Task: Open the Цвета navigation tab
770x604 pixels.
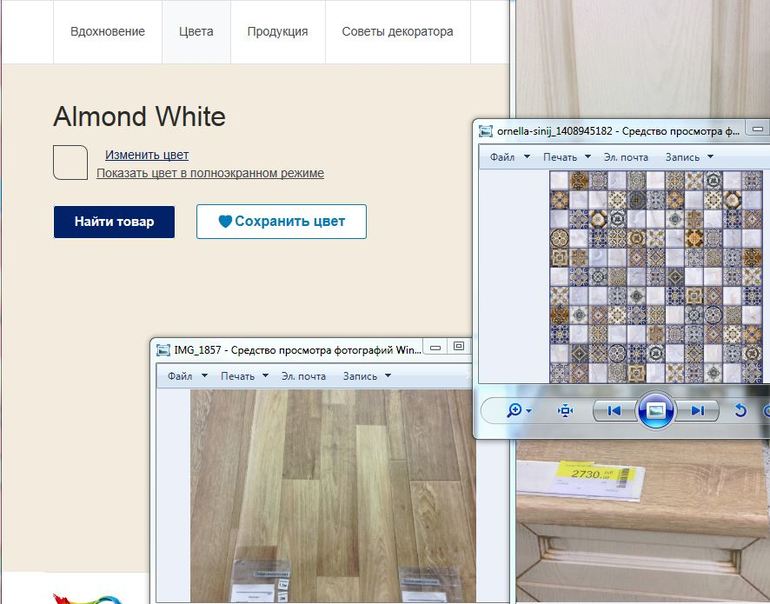Action: pos(196,31)
